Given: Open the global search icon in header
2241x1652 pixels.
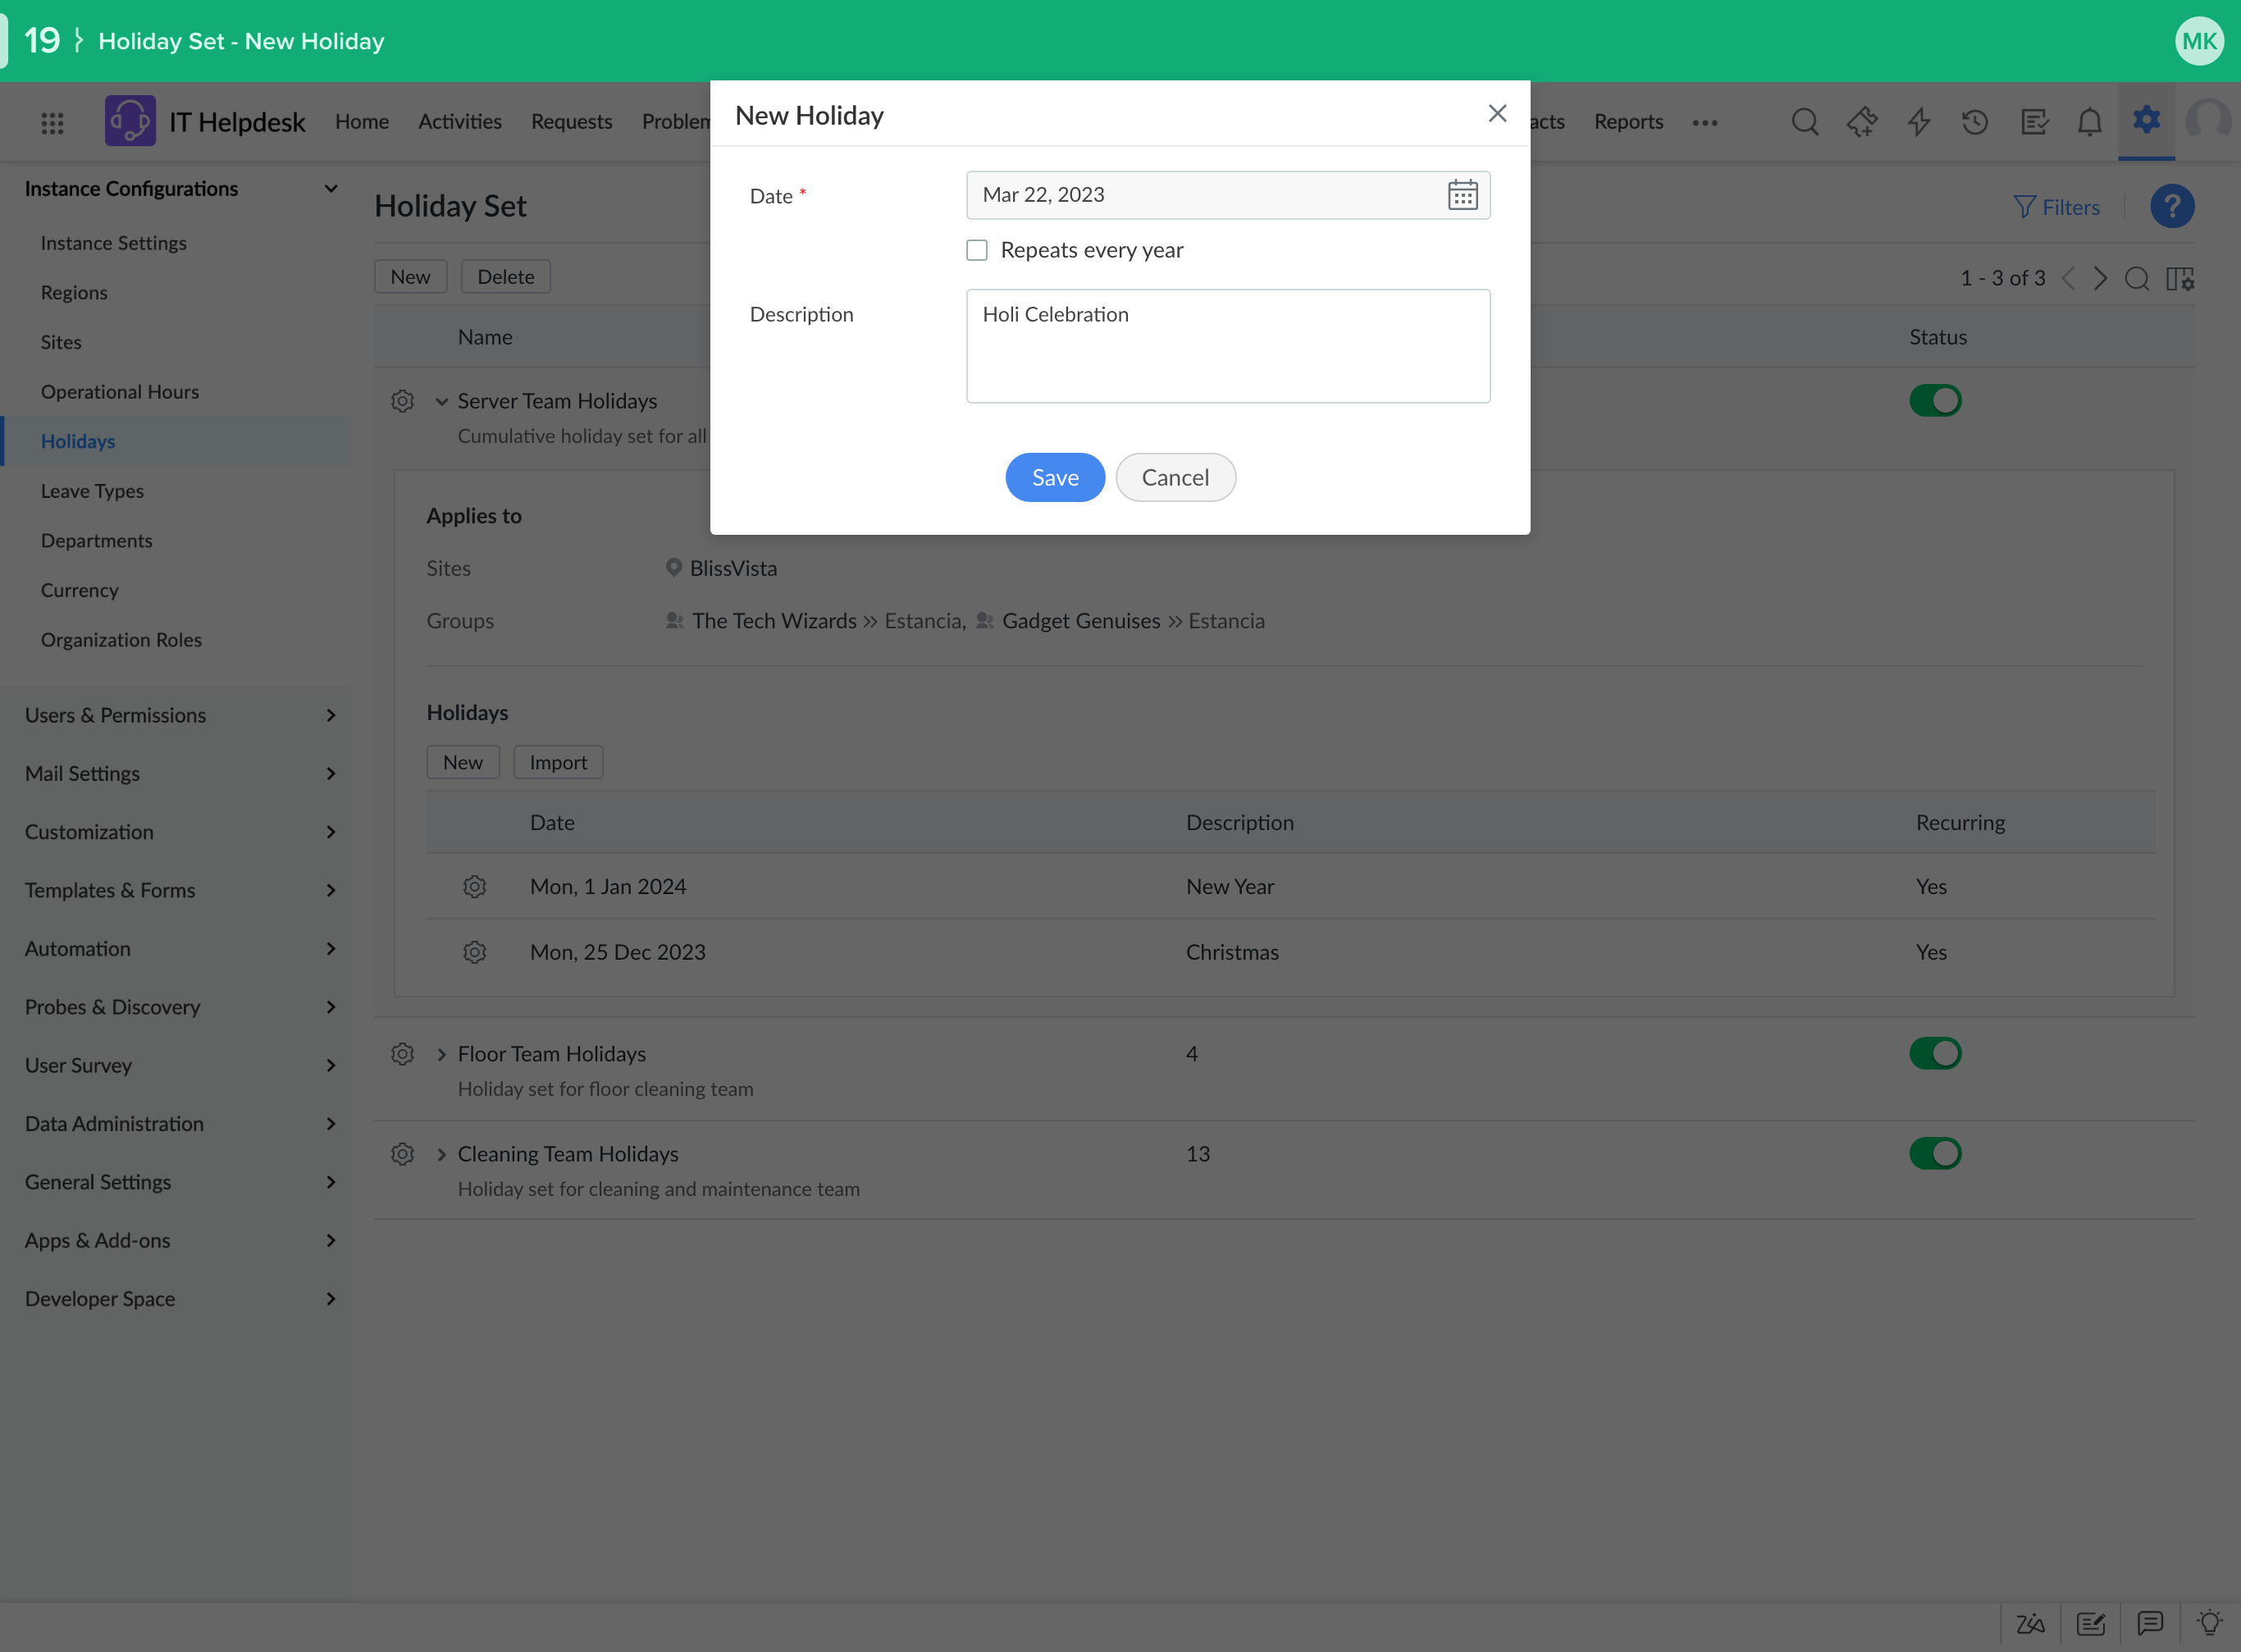Looking at the screenshot, I should (1805, 122).
